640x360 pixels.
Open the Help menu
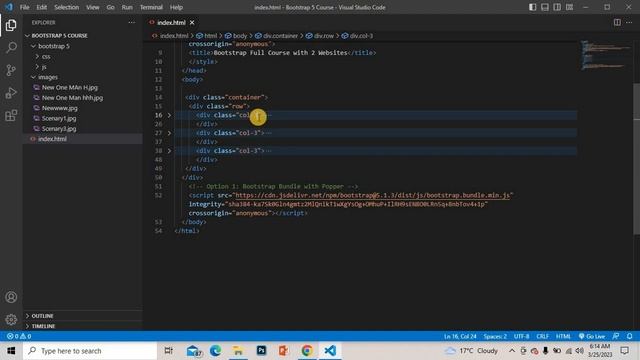(x=176, y=7)
